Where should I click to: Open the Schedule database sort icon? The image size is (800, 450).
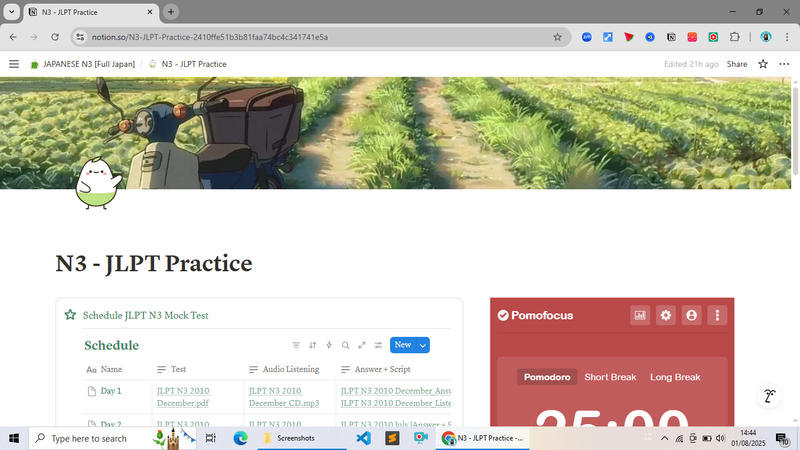click(313, 345)
